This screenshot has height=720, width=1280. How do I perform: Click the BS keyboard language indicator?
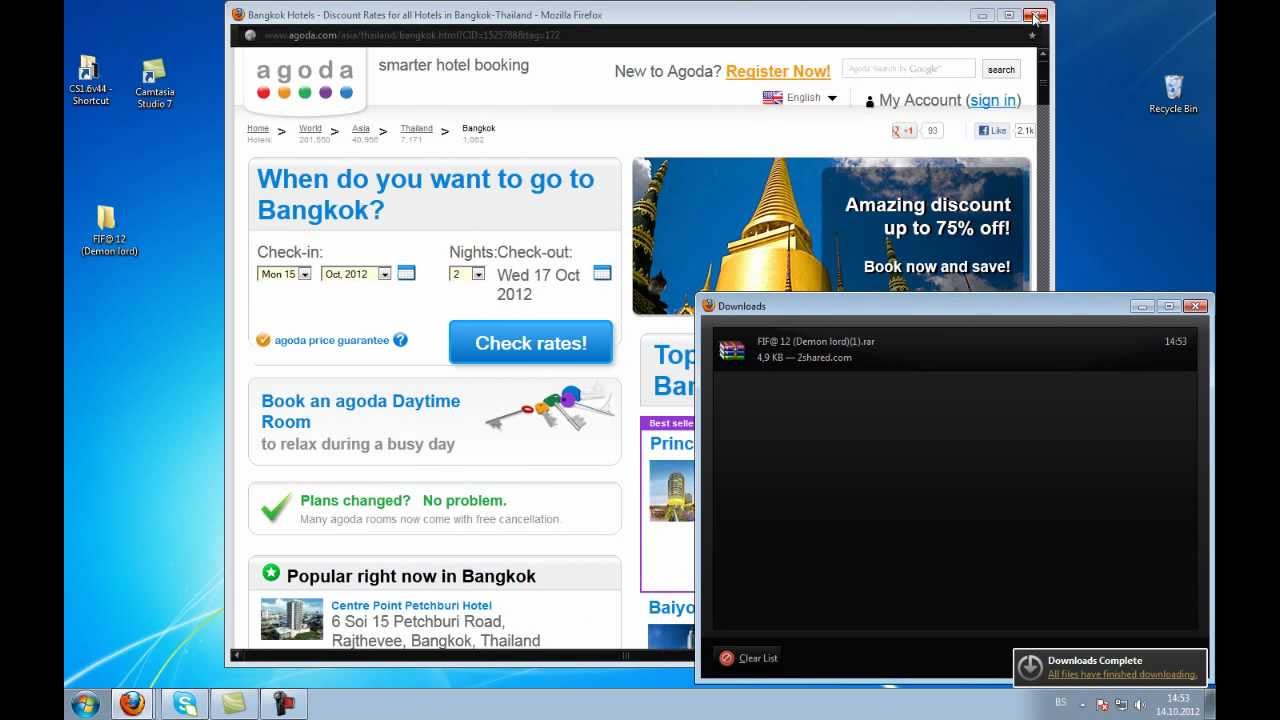[x=1061, y=703]
